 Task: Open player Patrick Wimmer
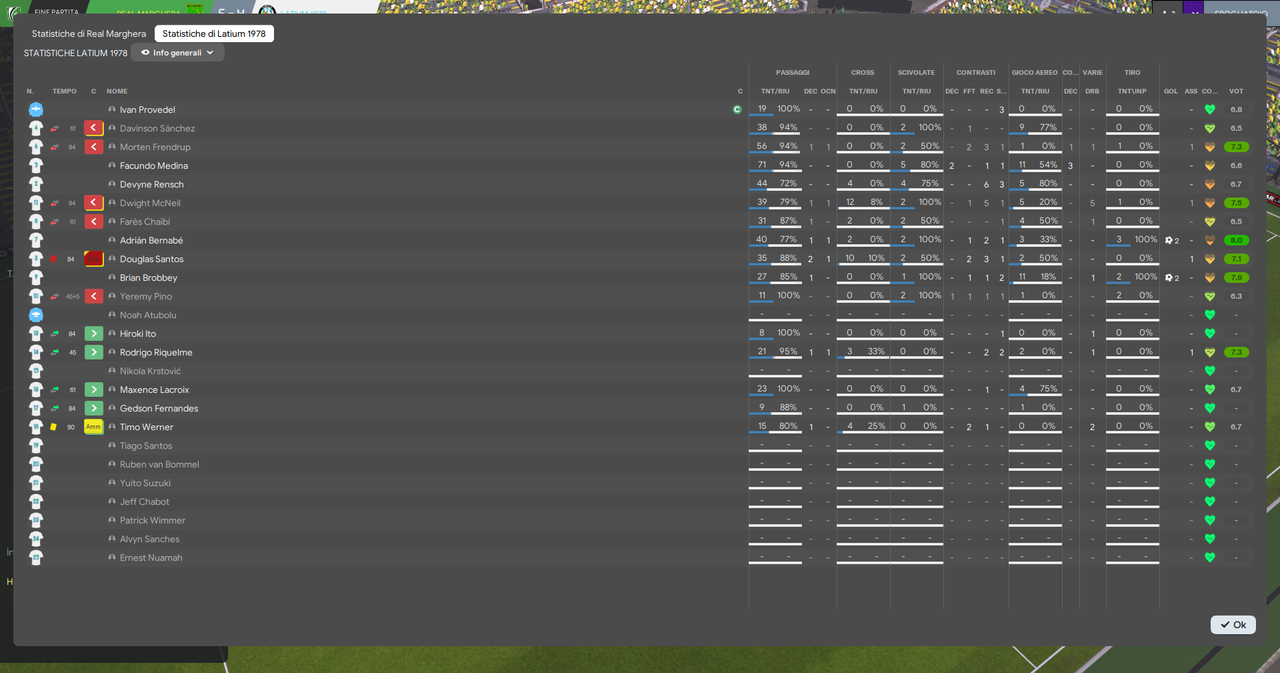point(152,520)
